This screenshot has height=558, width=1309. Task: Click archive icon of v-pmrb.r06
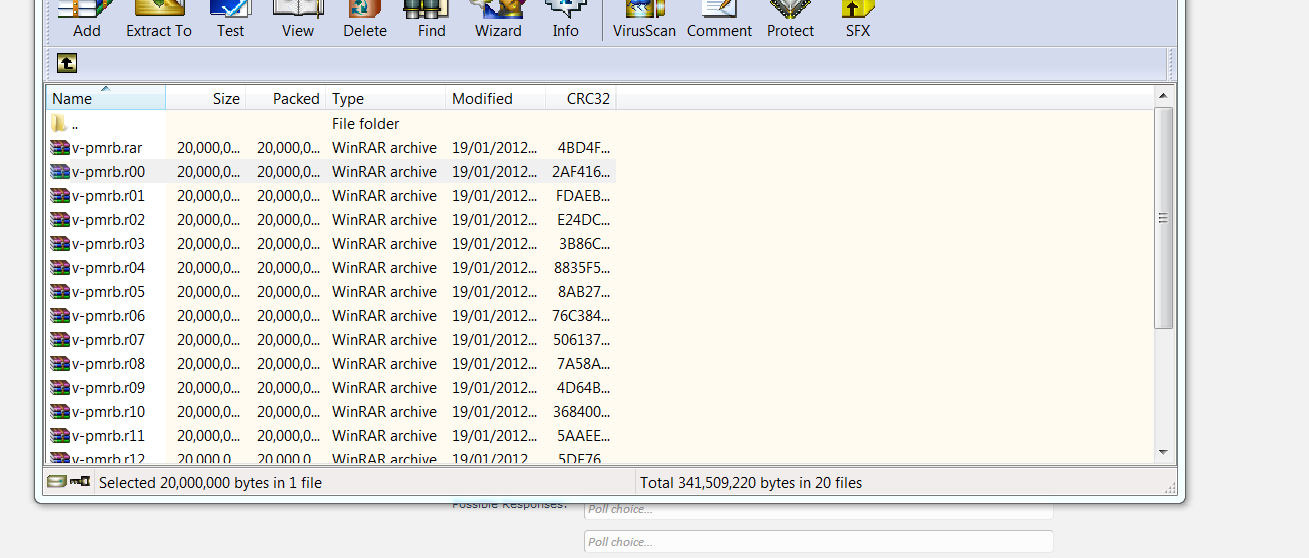coord(60,316)
